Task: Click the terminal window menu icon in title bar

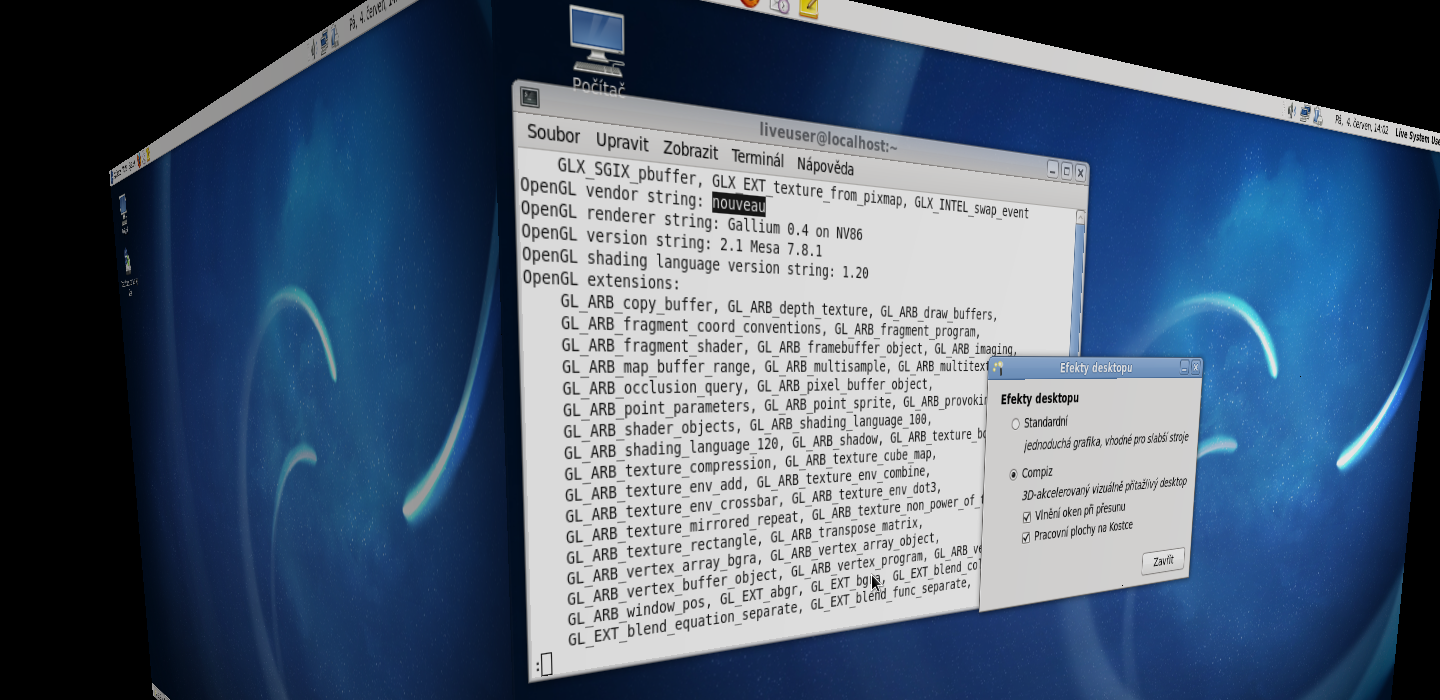Action: point(530,98)
